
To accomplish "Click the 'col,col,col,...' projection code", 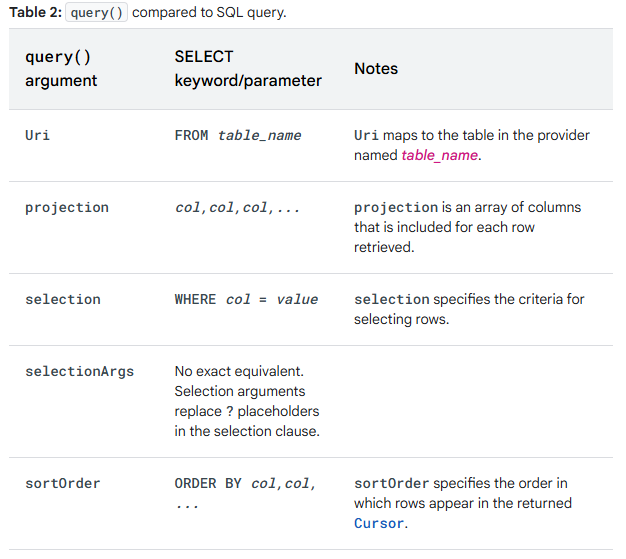I will (237, 207).
